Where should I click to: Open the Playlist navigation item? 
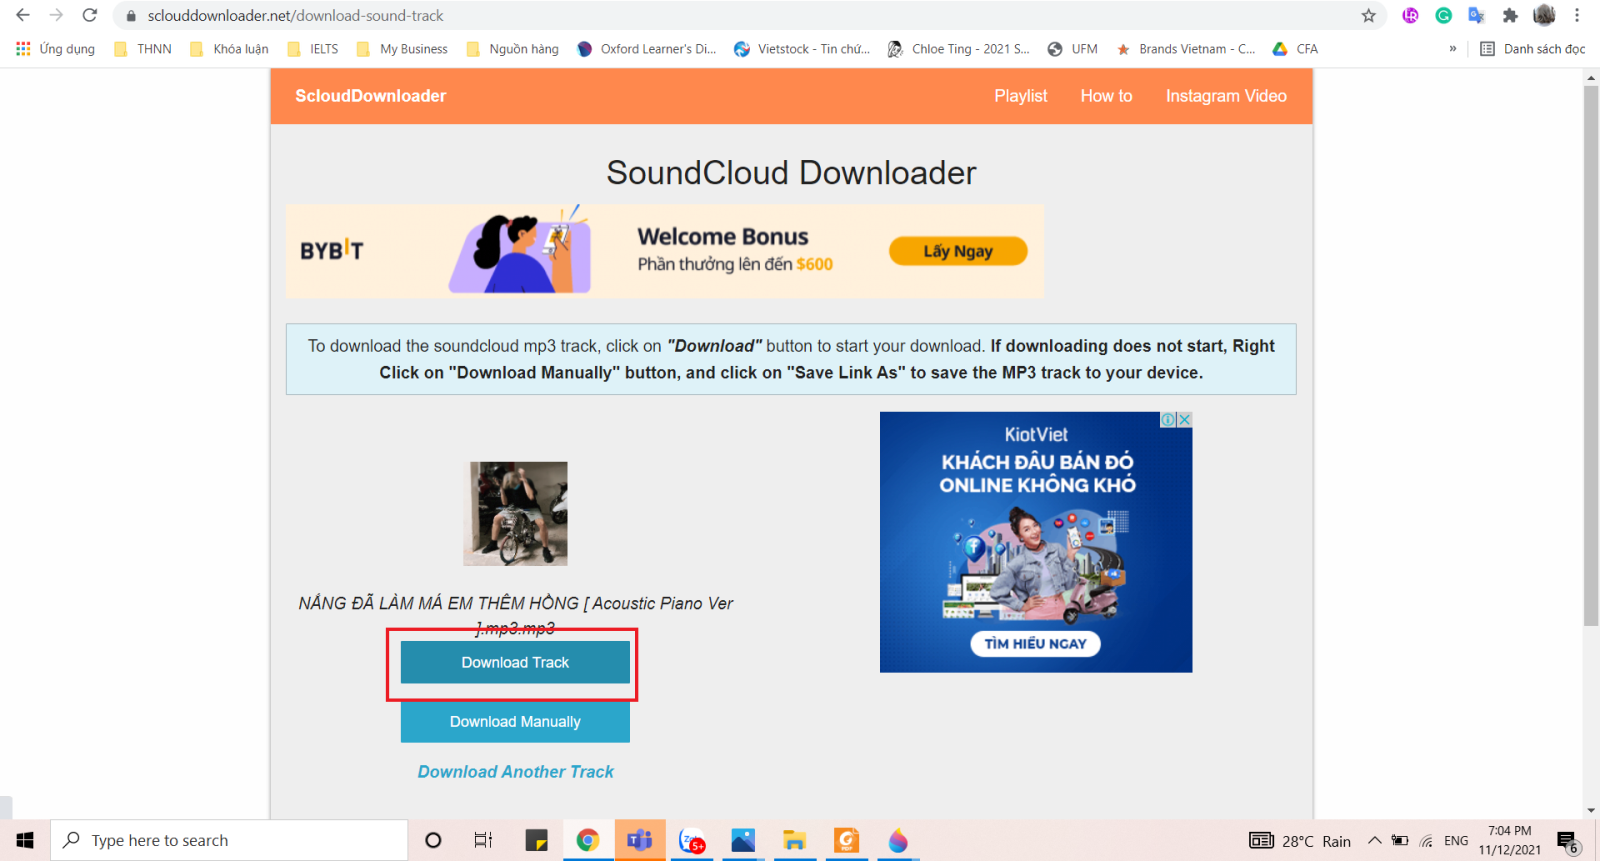pos(1020,96)
